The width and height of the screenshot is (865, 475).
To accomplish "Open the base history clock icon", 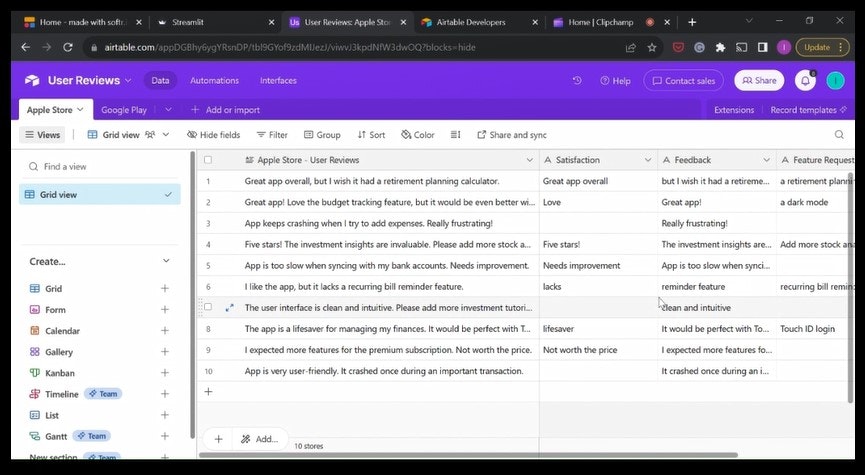I will click(577, 81).
